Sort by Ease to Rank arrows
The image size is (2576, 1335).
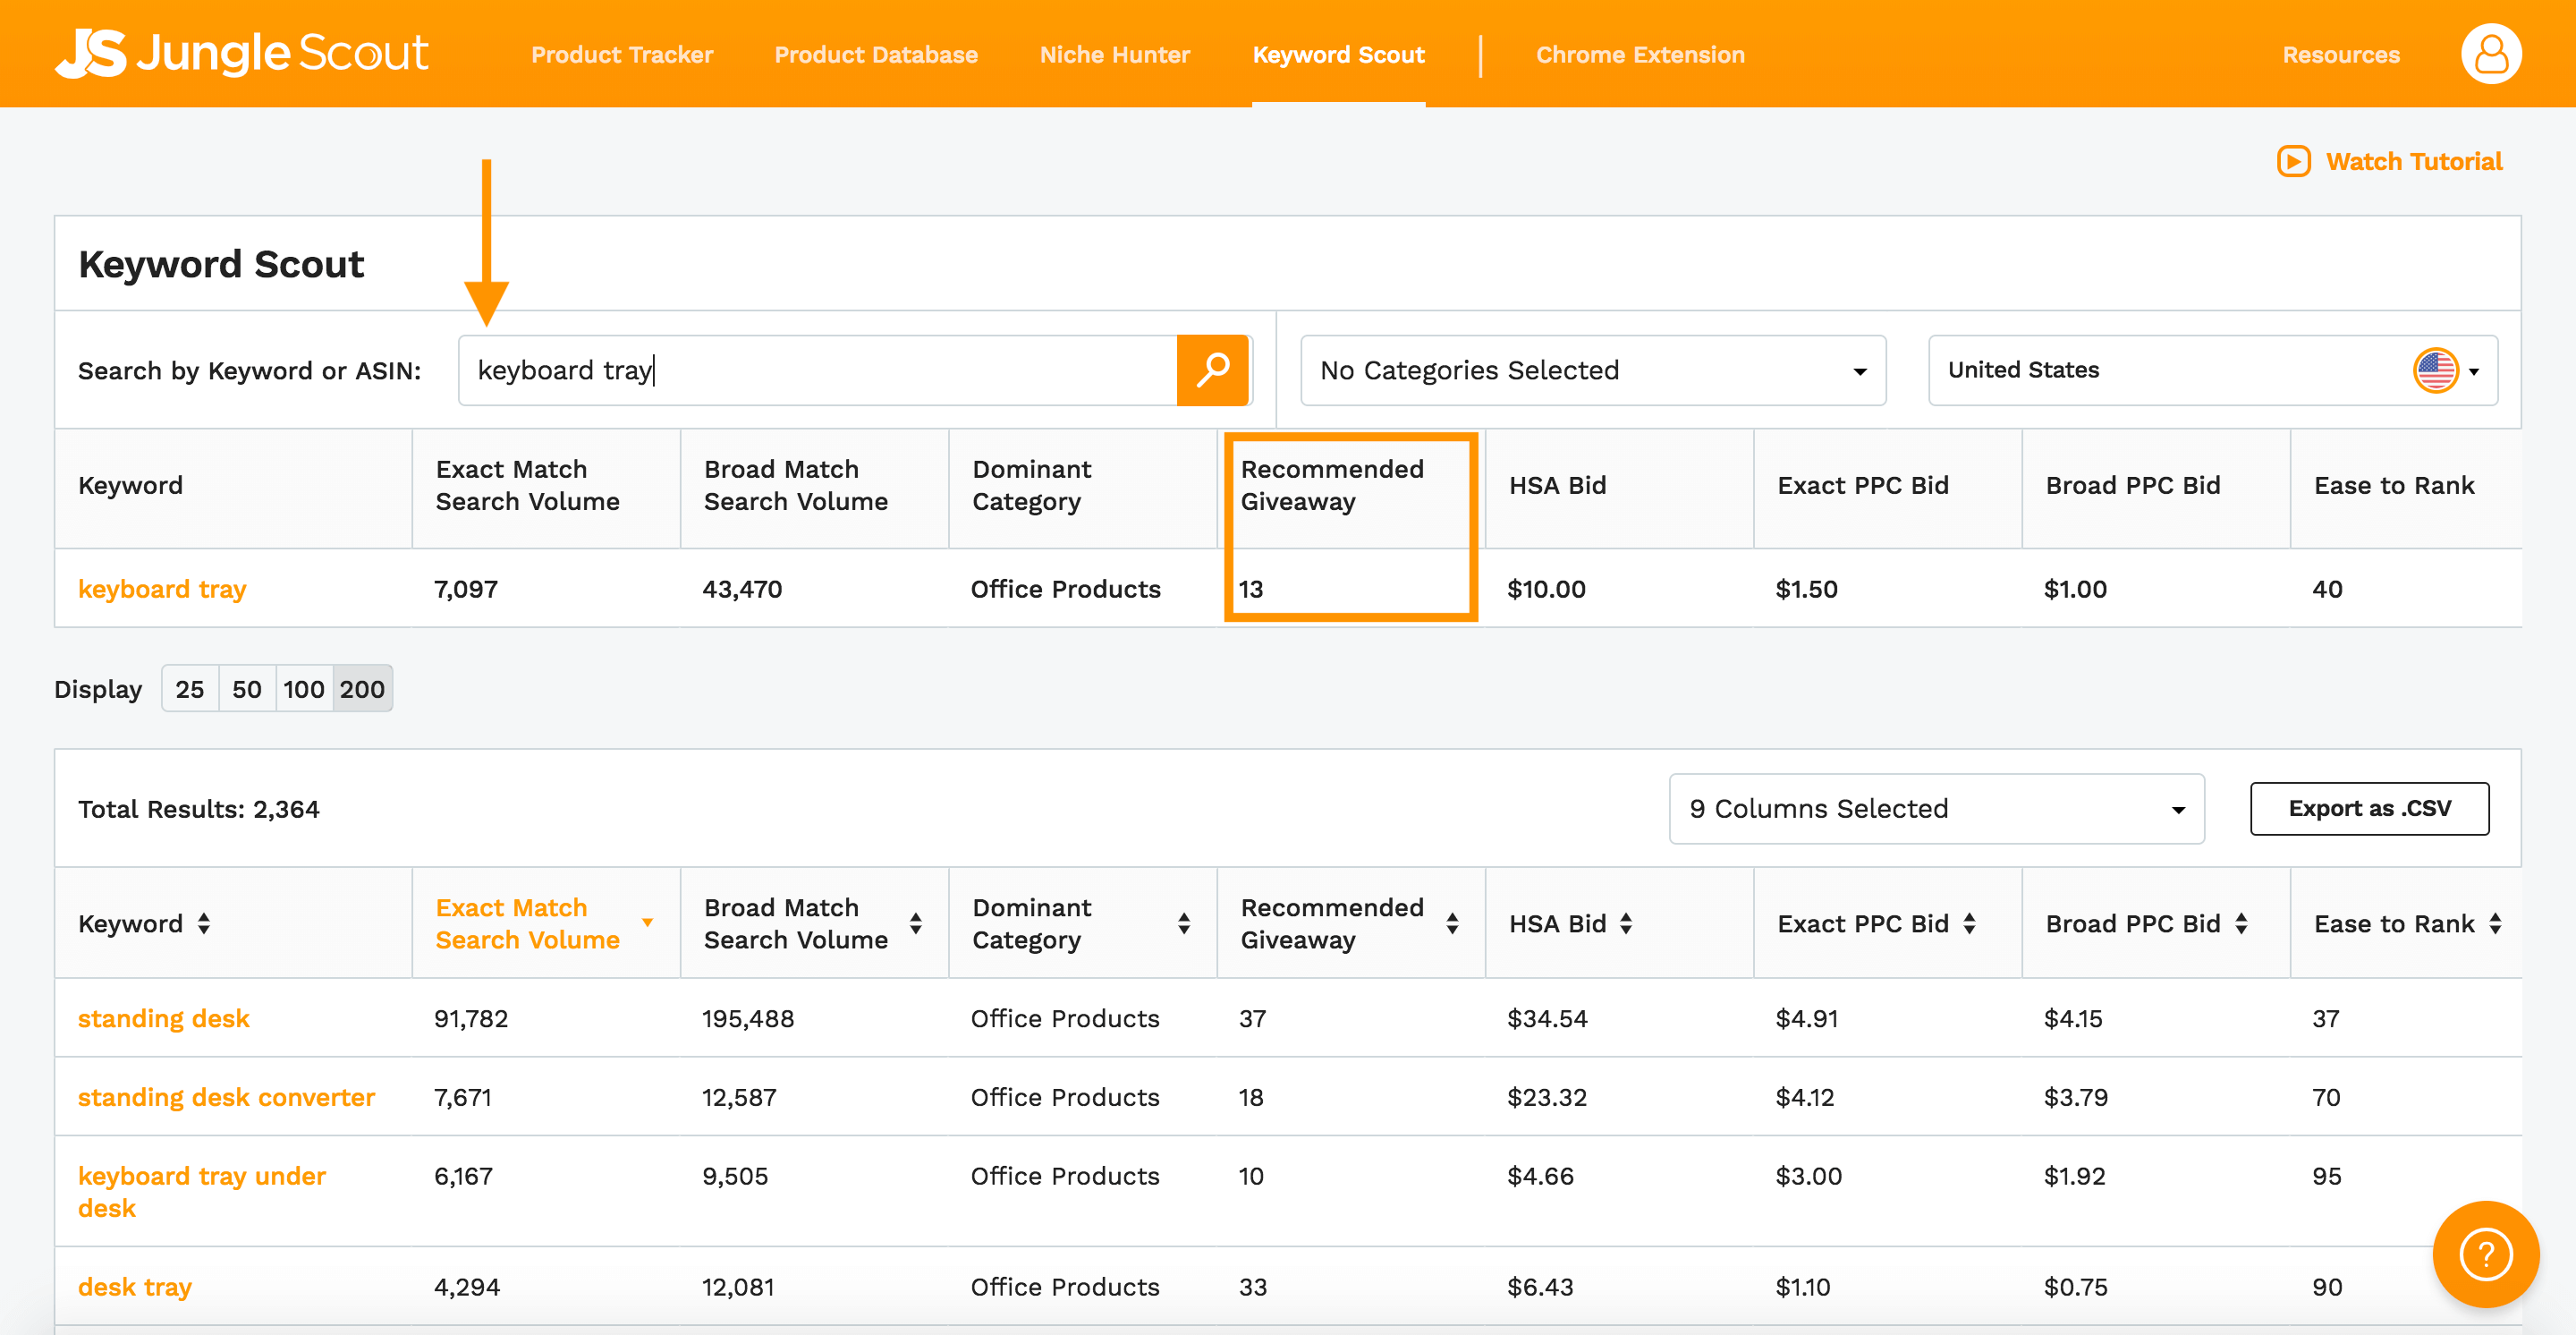point(2495,923)
